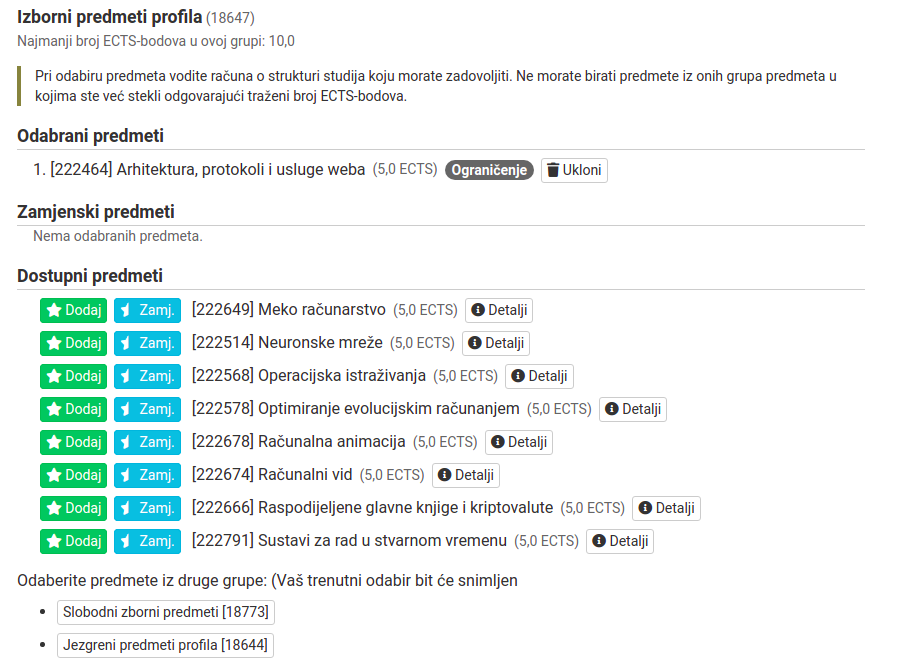Show Detalji for Sustavi za rad
Image resolution: width=914 pixels, height=670 pixels.
click(620, 541)
